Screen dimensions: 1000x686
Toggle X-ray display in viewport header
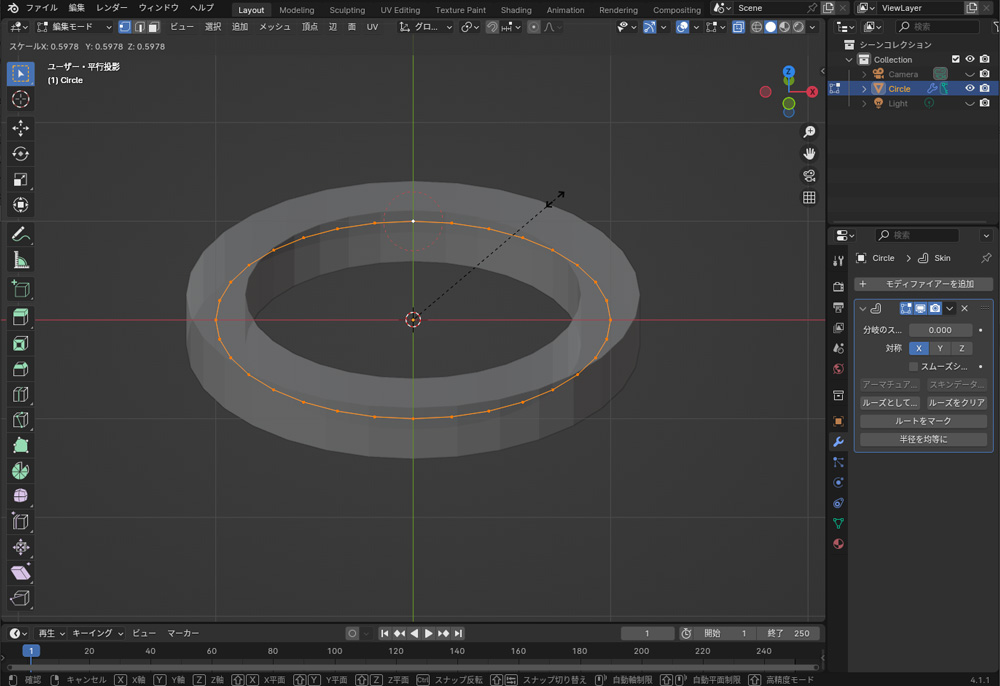pos(738,27)
